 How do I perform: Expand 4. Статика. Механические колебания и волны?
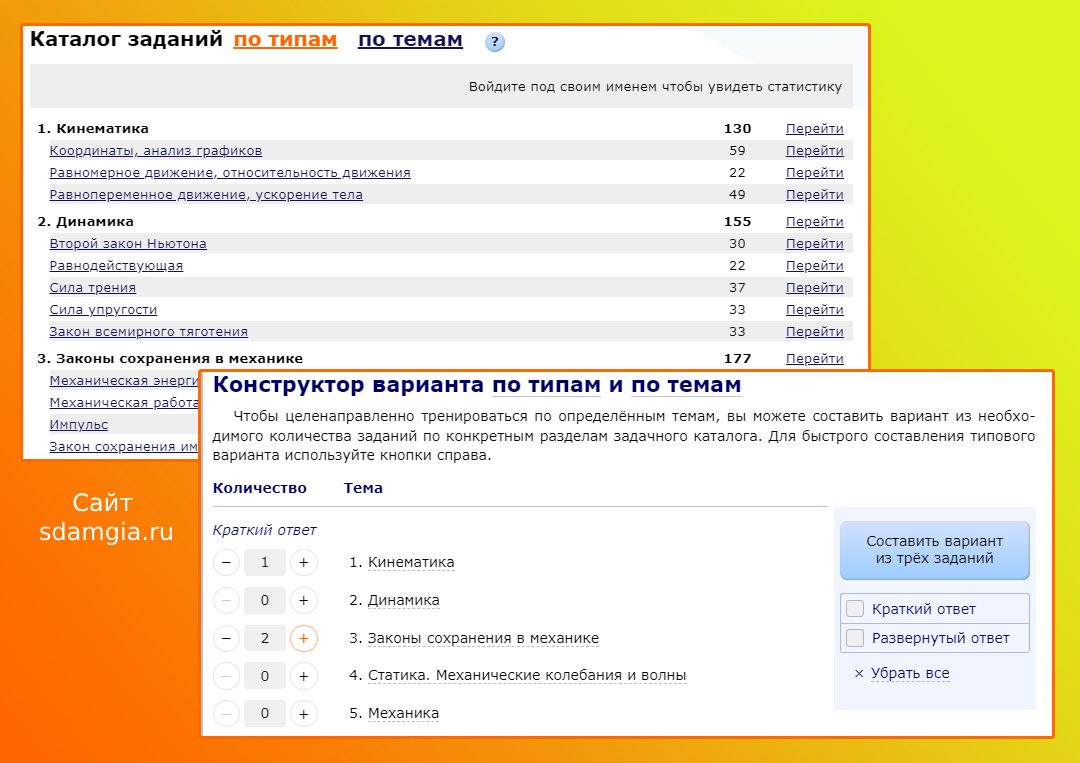(527, 676)
